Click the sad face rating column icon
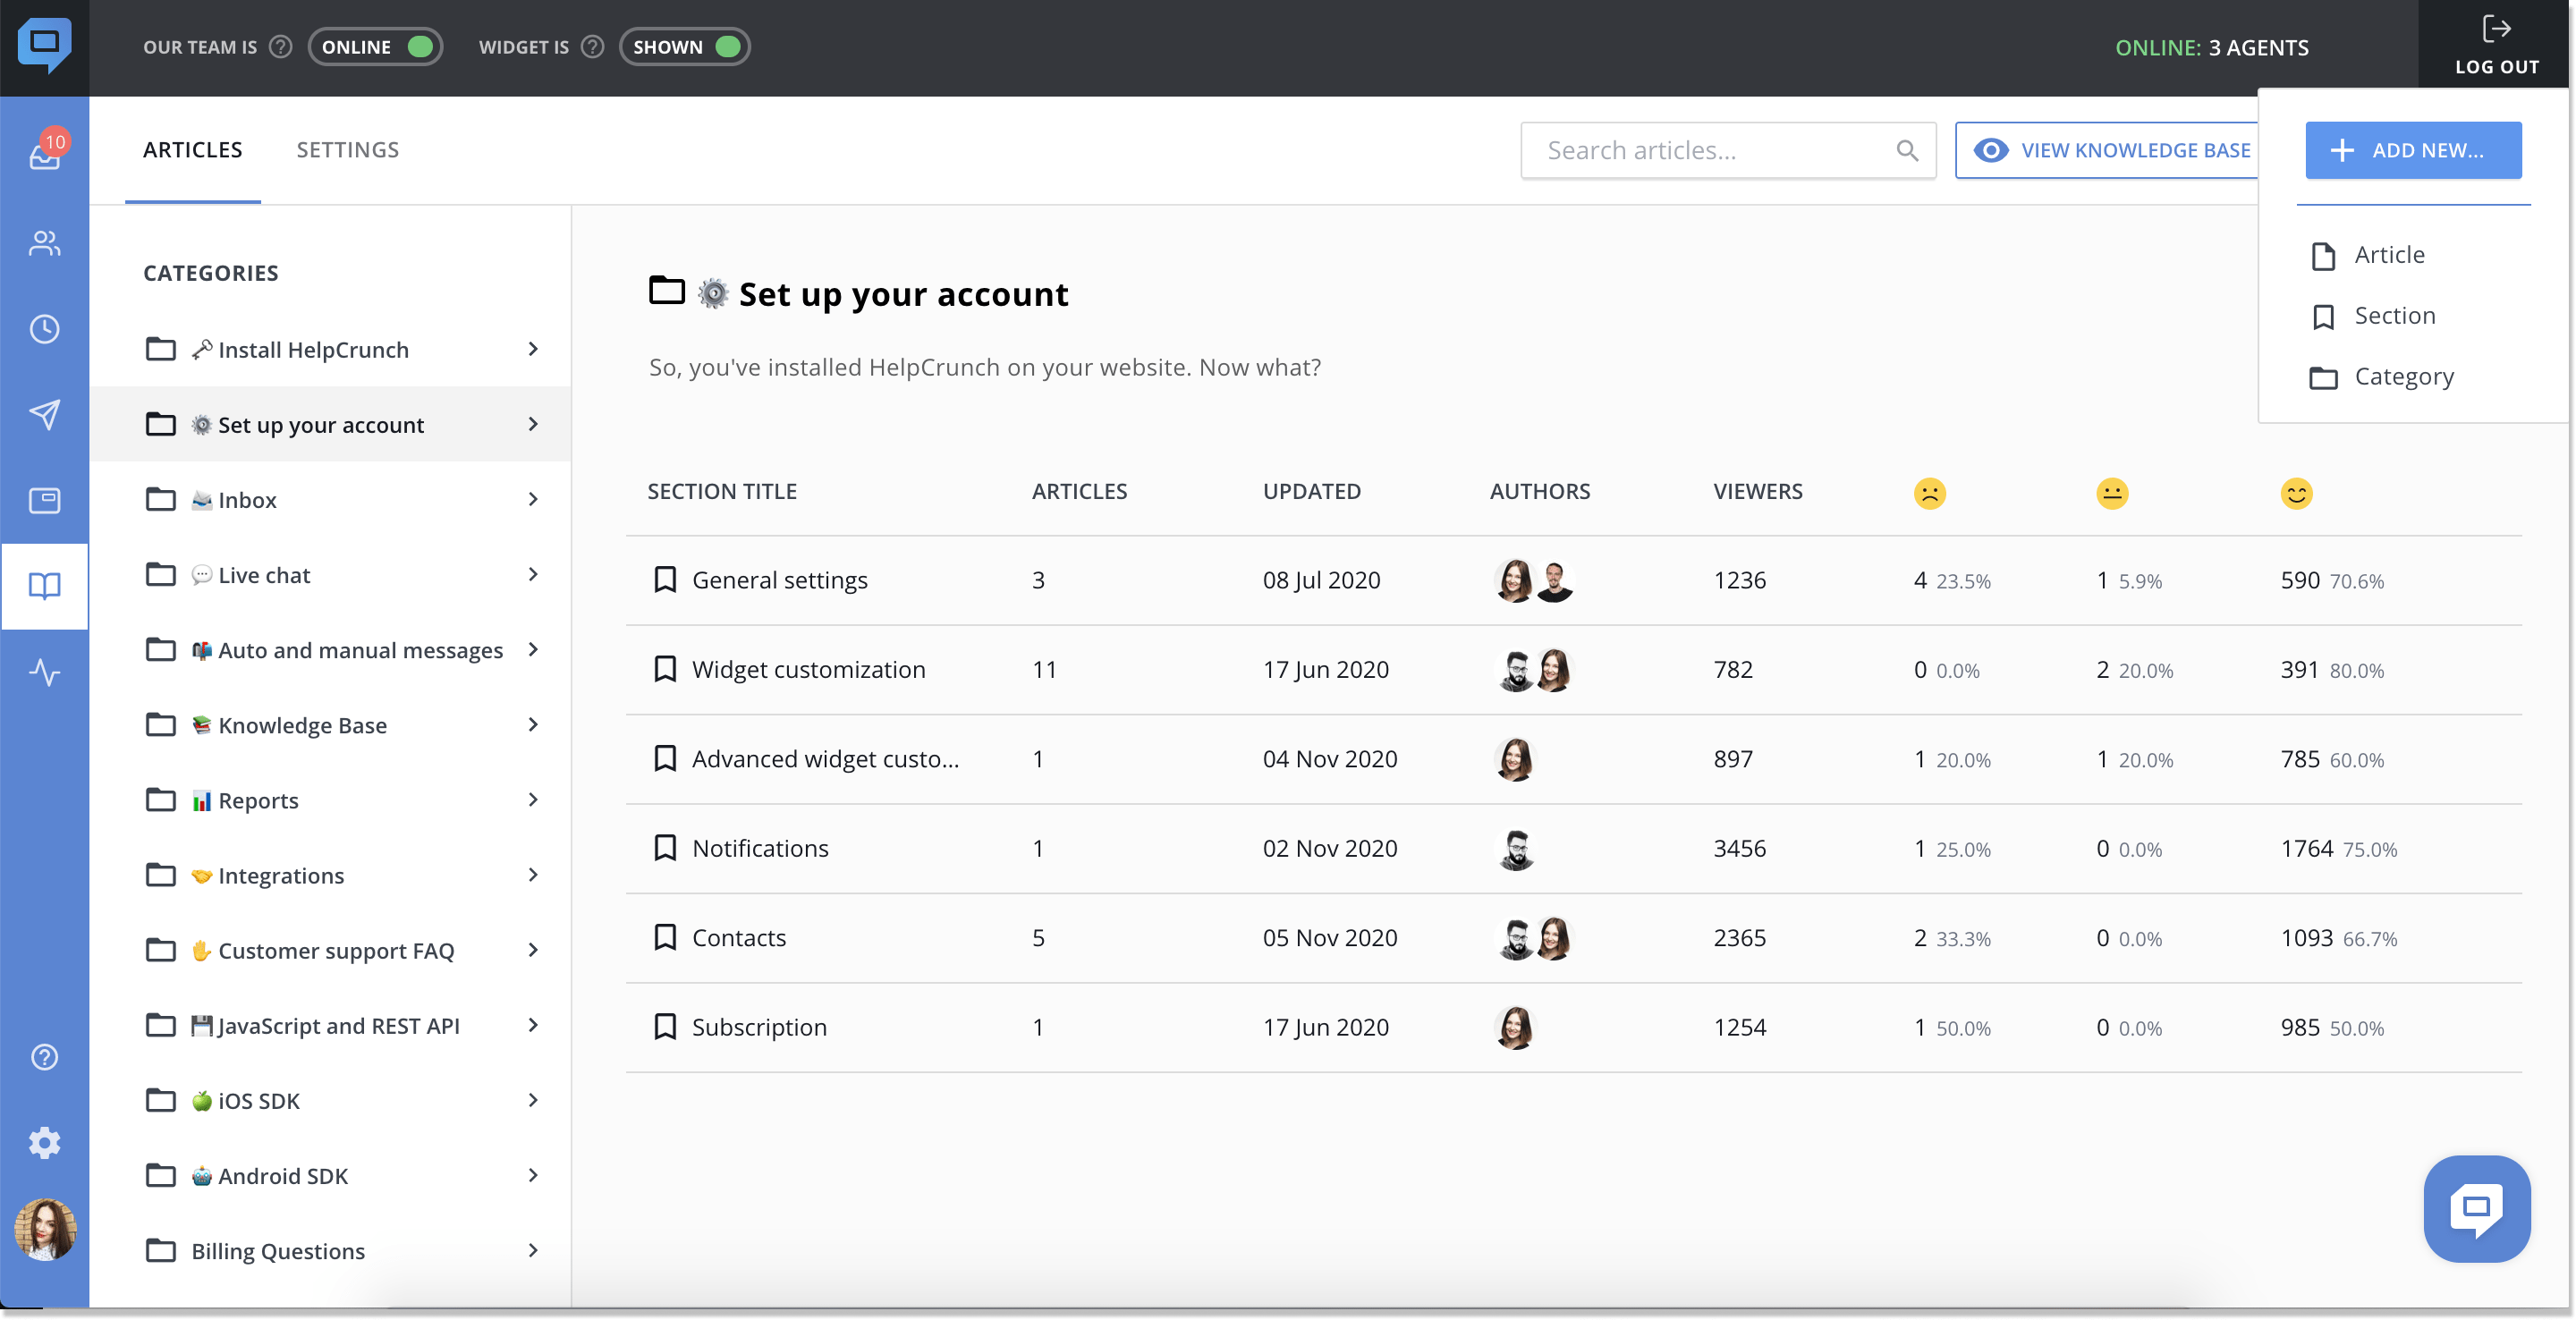This screenshot has height=1320, width=2576. pos(1929,493)
